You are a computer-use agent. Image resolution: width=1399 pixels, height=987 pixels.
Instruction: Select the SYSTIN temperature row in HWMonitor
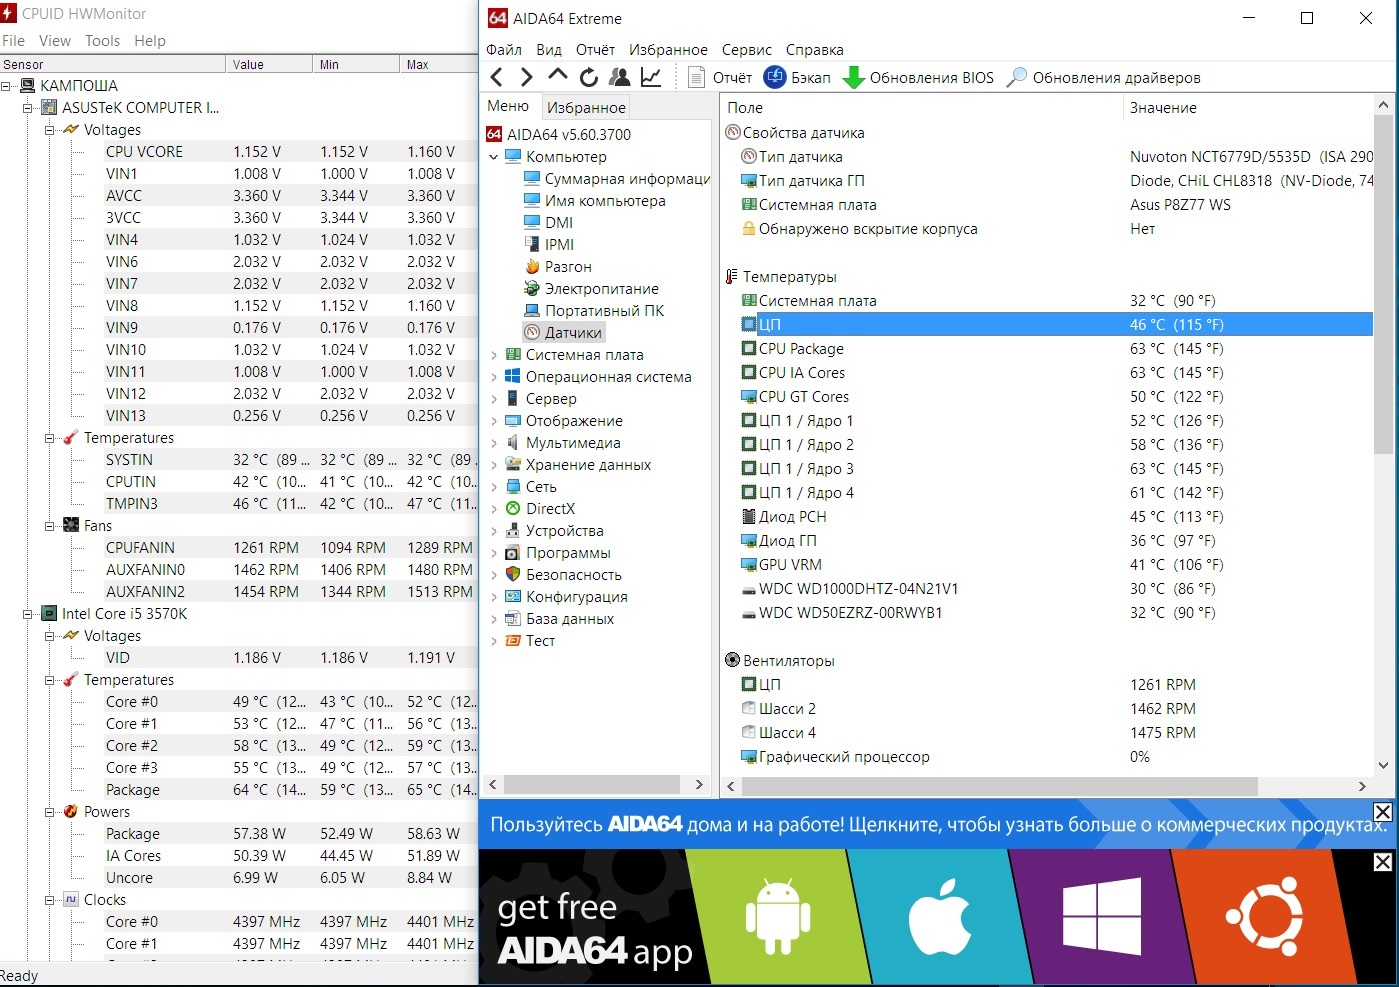(290, 460)
